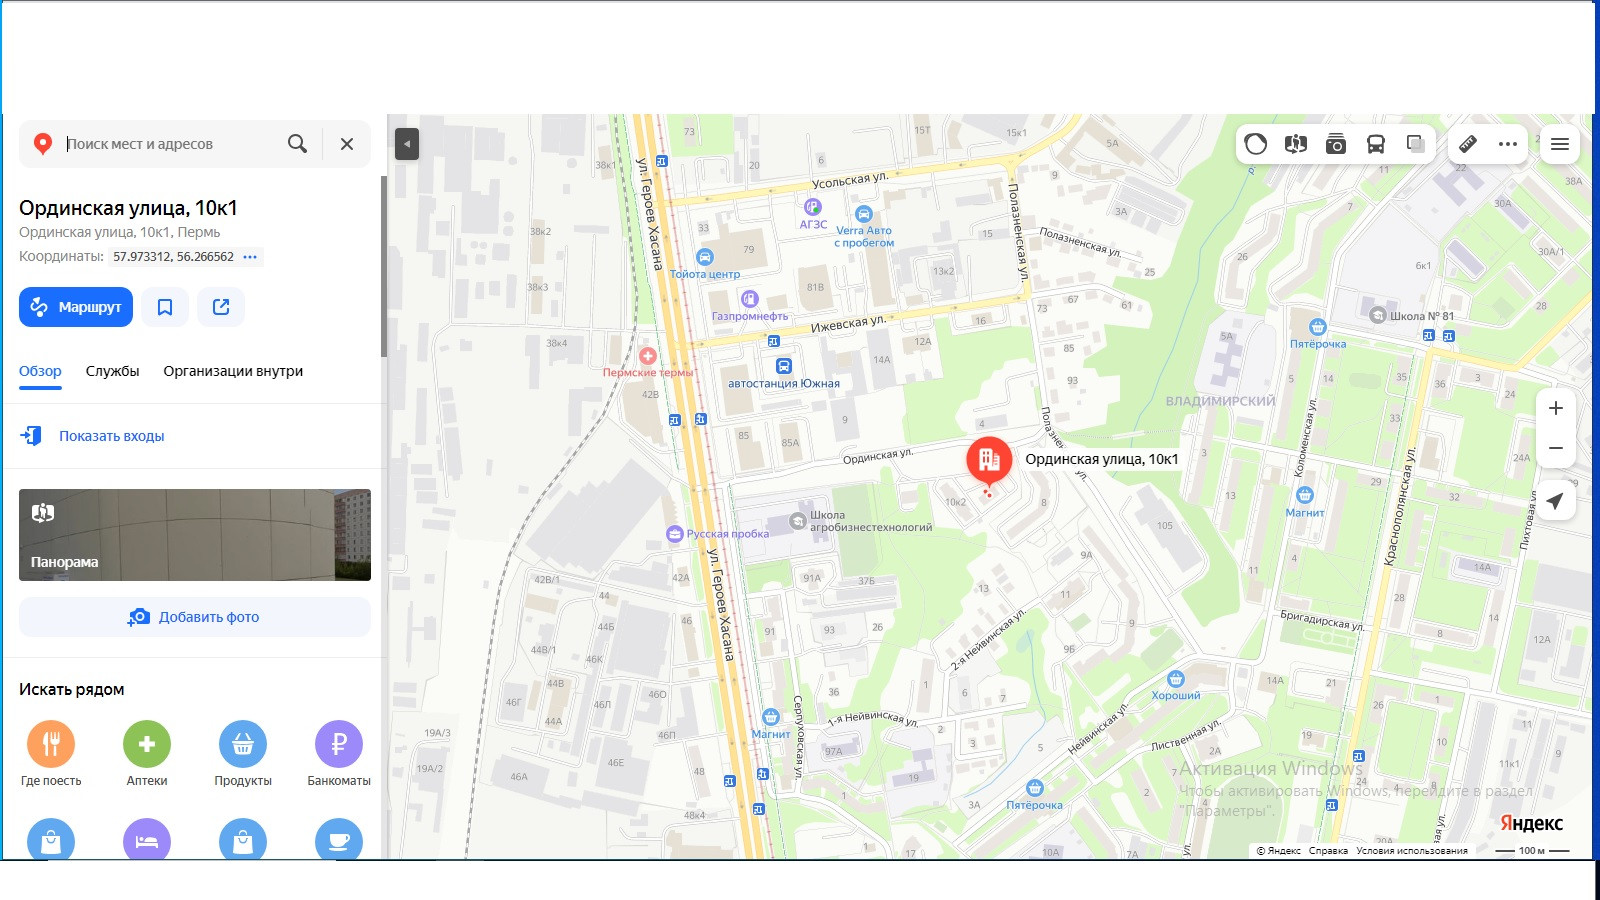
Task: Open the Условия использования link
Action: coord(1412,851)
